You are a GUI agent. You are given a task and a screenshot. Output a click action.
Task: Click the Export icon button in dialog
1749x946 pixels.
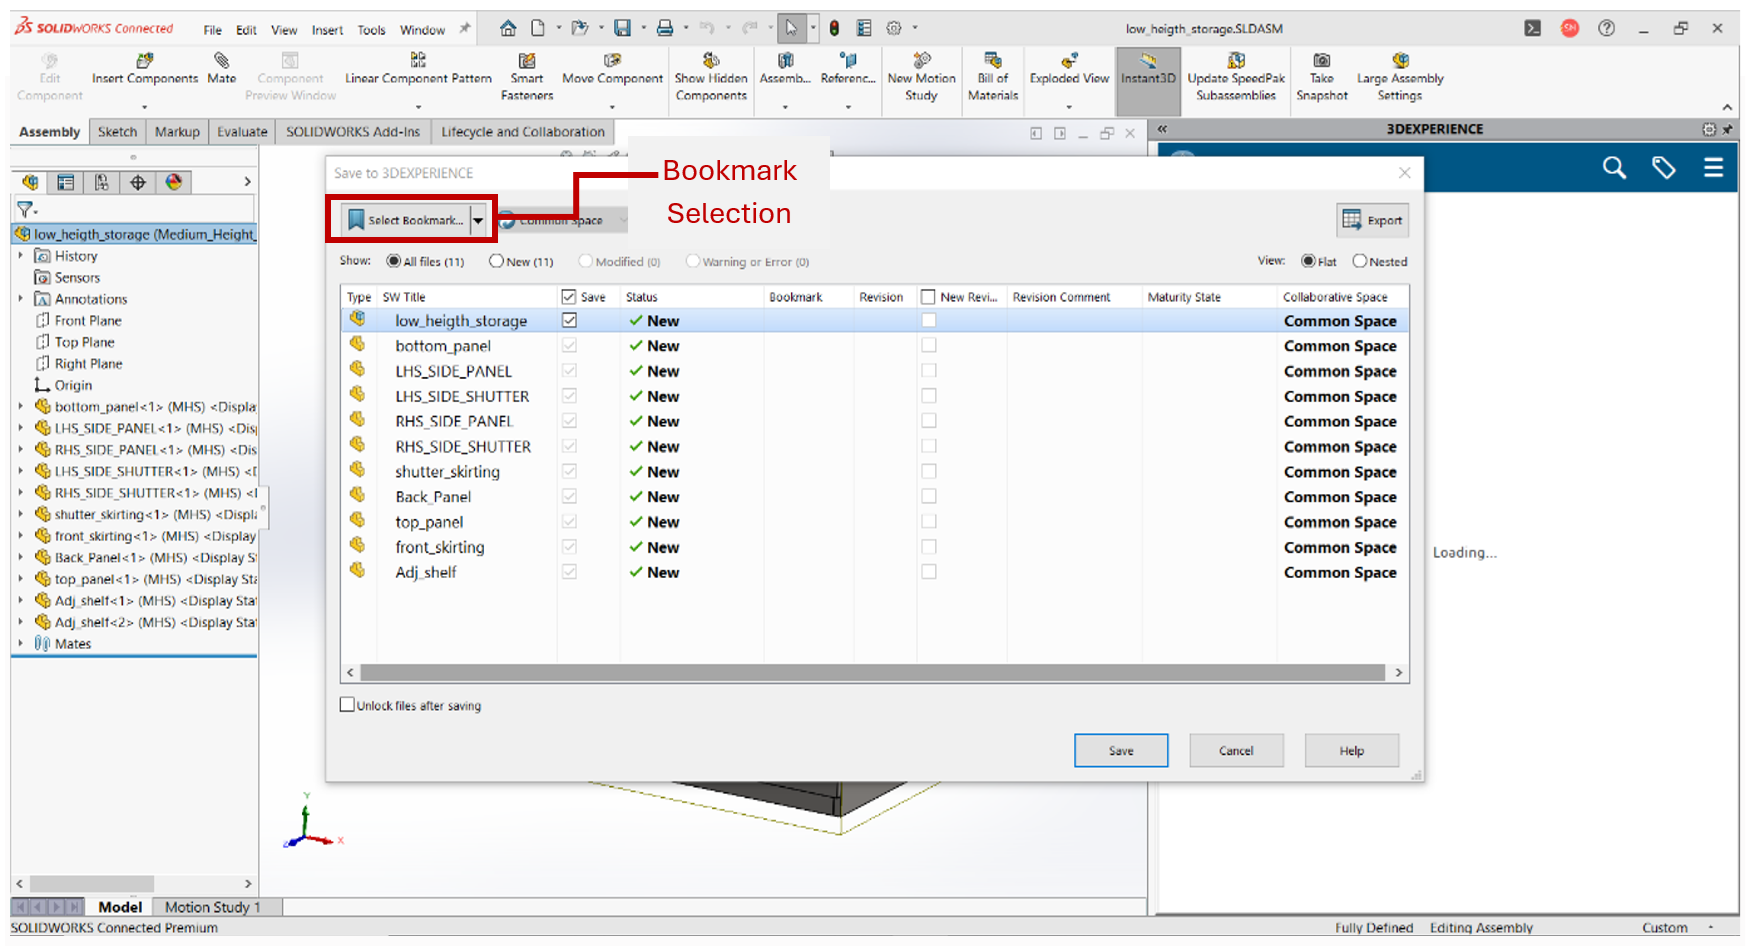point(1372,220)
